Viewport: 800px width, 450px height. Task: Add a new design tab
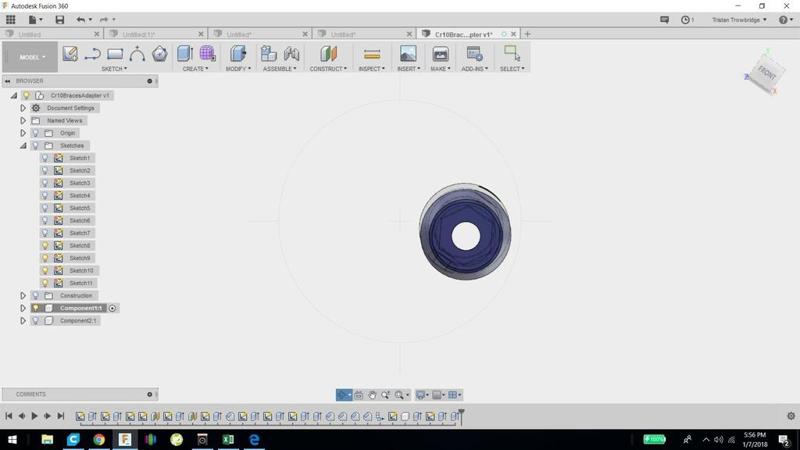528,34
